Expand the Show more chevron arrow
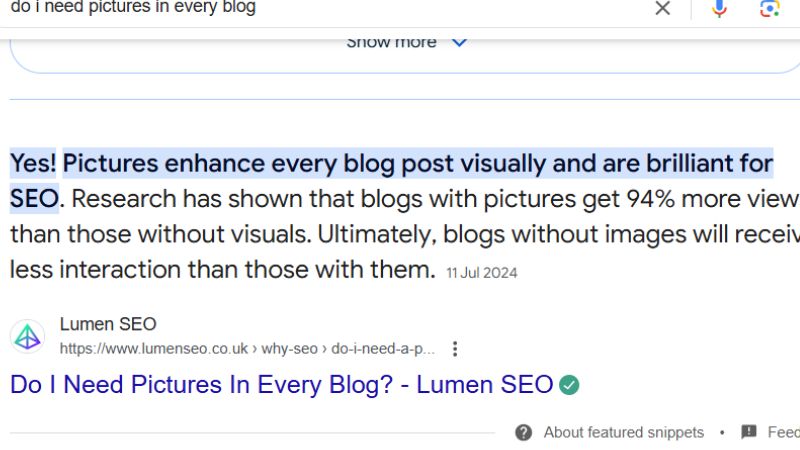Screen dimensions: 800x450 (459, 43)
